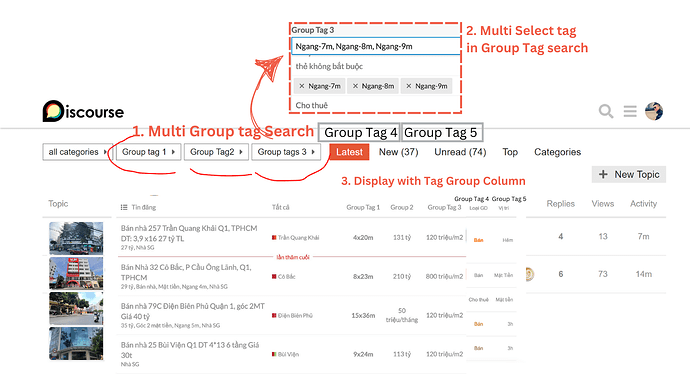Click the 131 tỷ cell
Screen dimensions: 690x388
(402, 238)
